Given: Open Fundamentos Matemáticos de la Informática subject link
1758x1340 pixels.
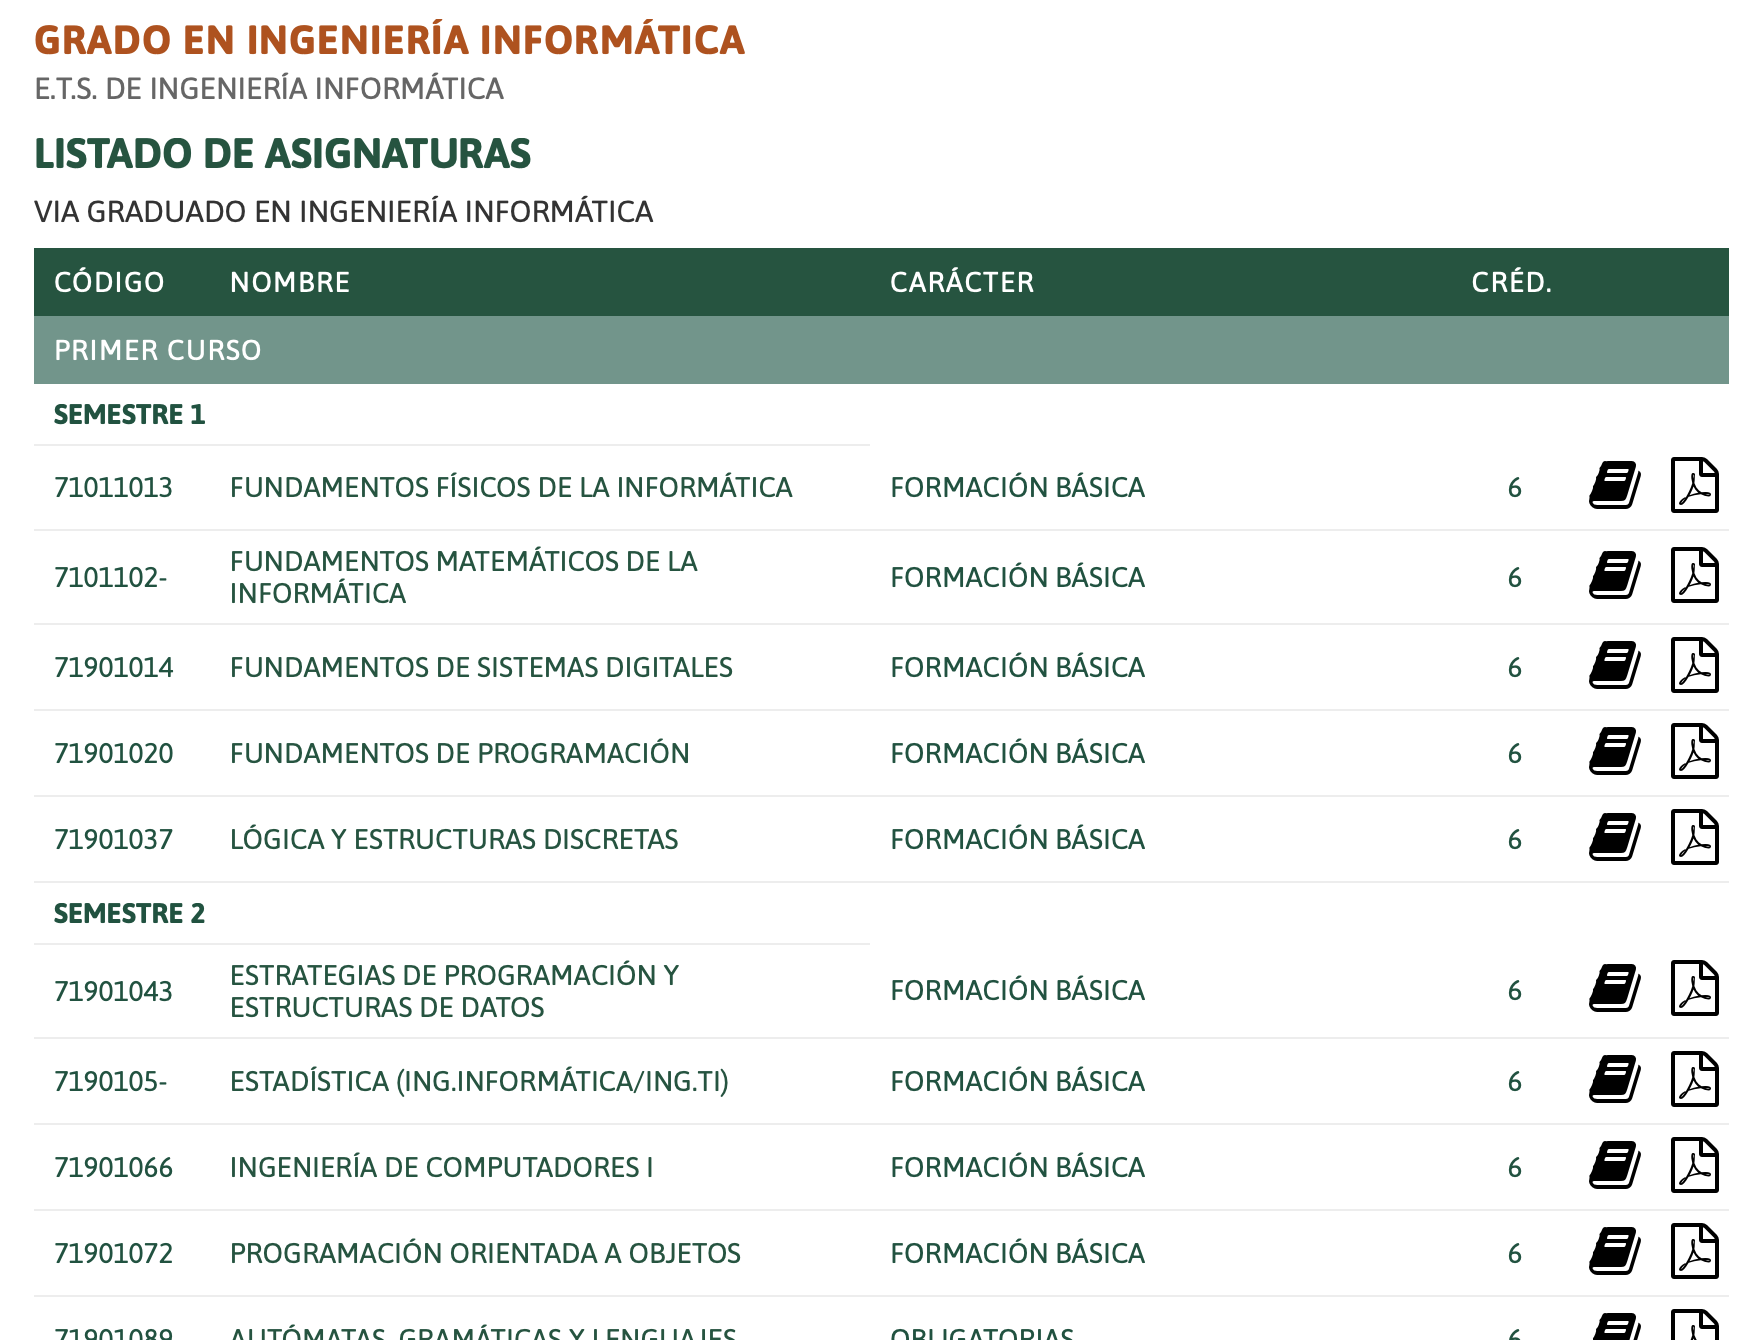Looking at the screenshot, I should click(x=464, y=577).
